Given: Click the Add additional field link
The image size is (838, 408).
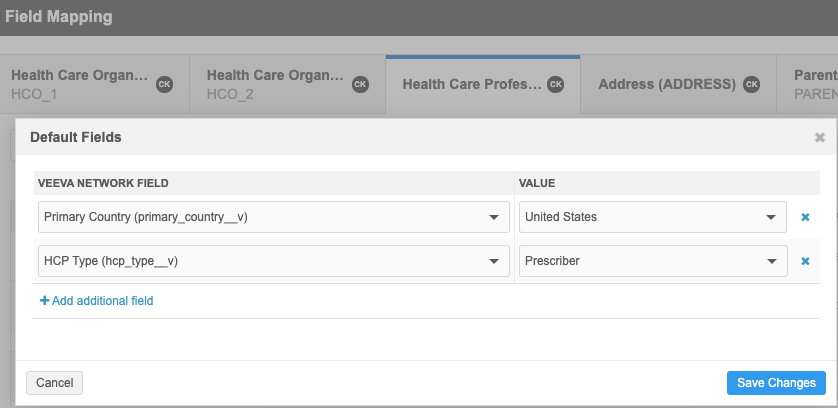Looking at the screenshot, I should tap(102, 300).
